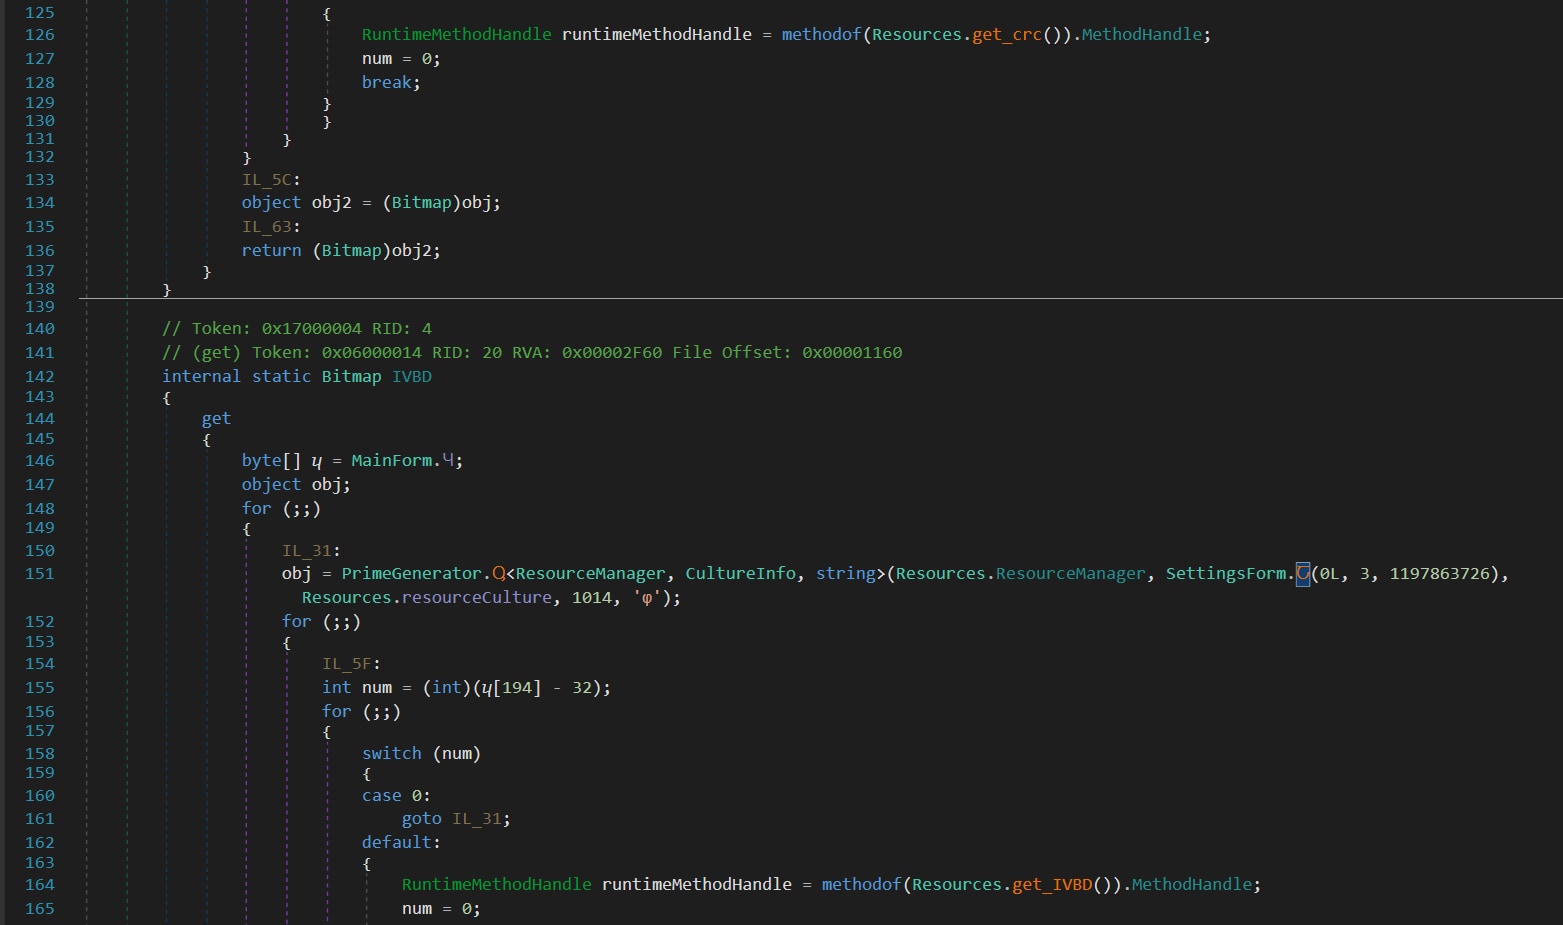Click the IL_63 label

266,227
